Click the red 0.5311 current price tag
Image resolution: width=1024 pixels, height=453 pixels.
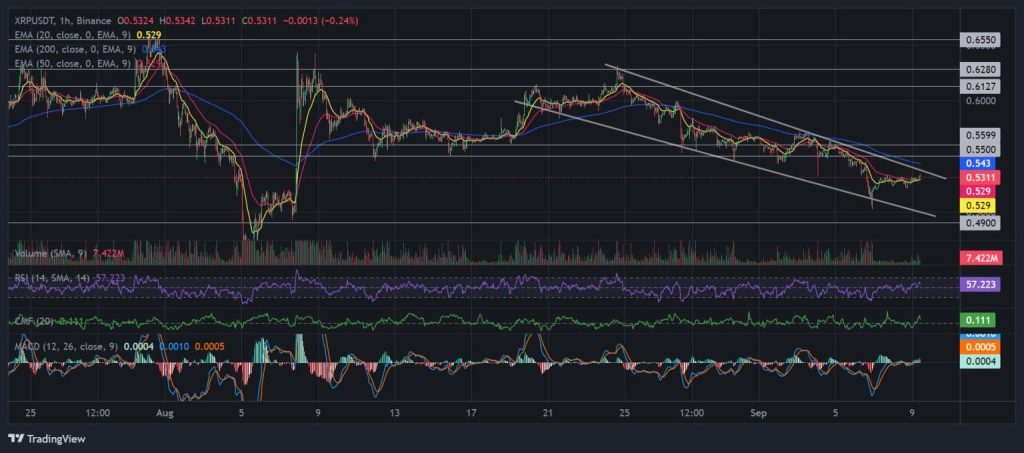976,177
